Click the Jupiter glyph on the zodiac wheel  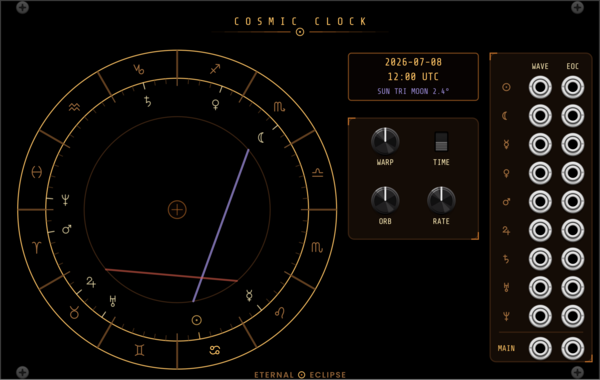[x=91, y=282]
